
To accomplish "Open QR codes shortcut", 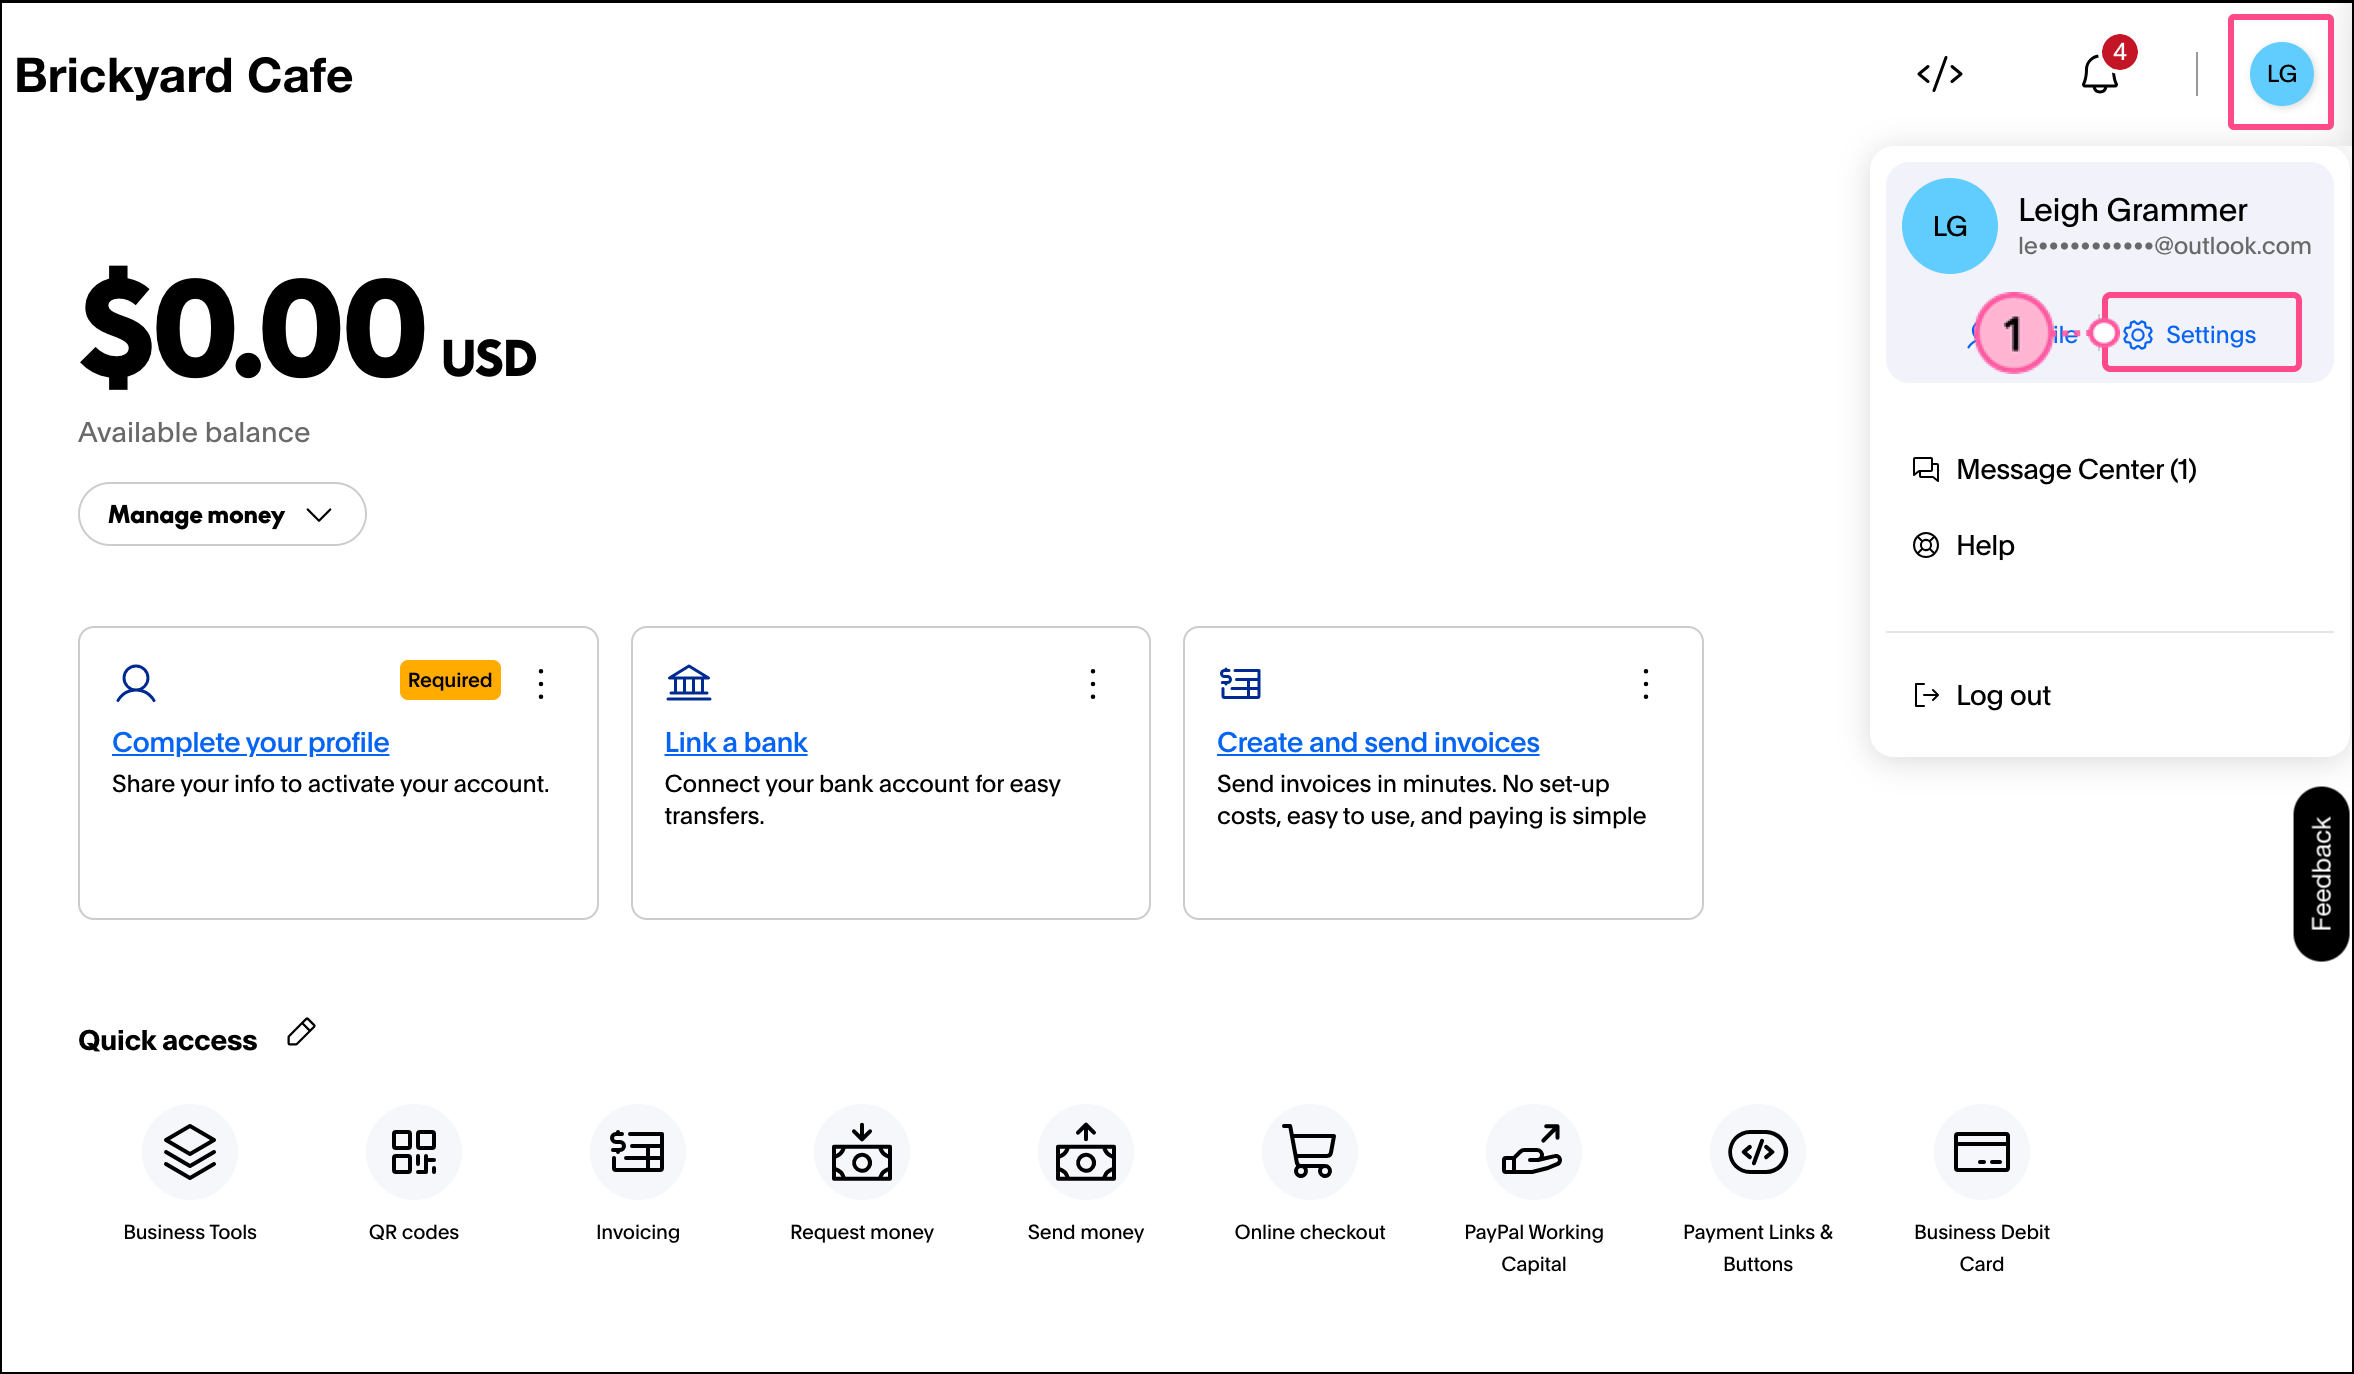I will 414,1174.
